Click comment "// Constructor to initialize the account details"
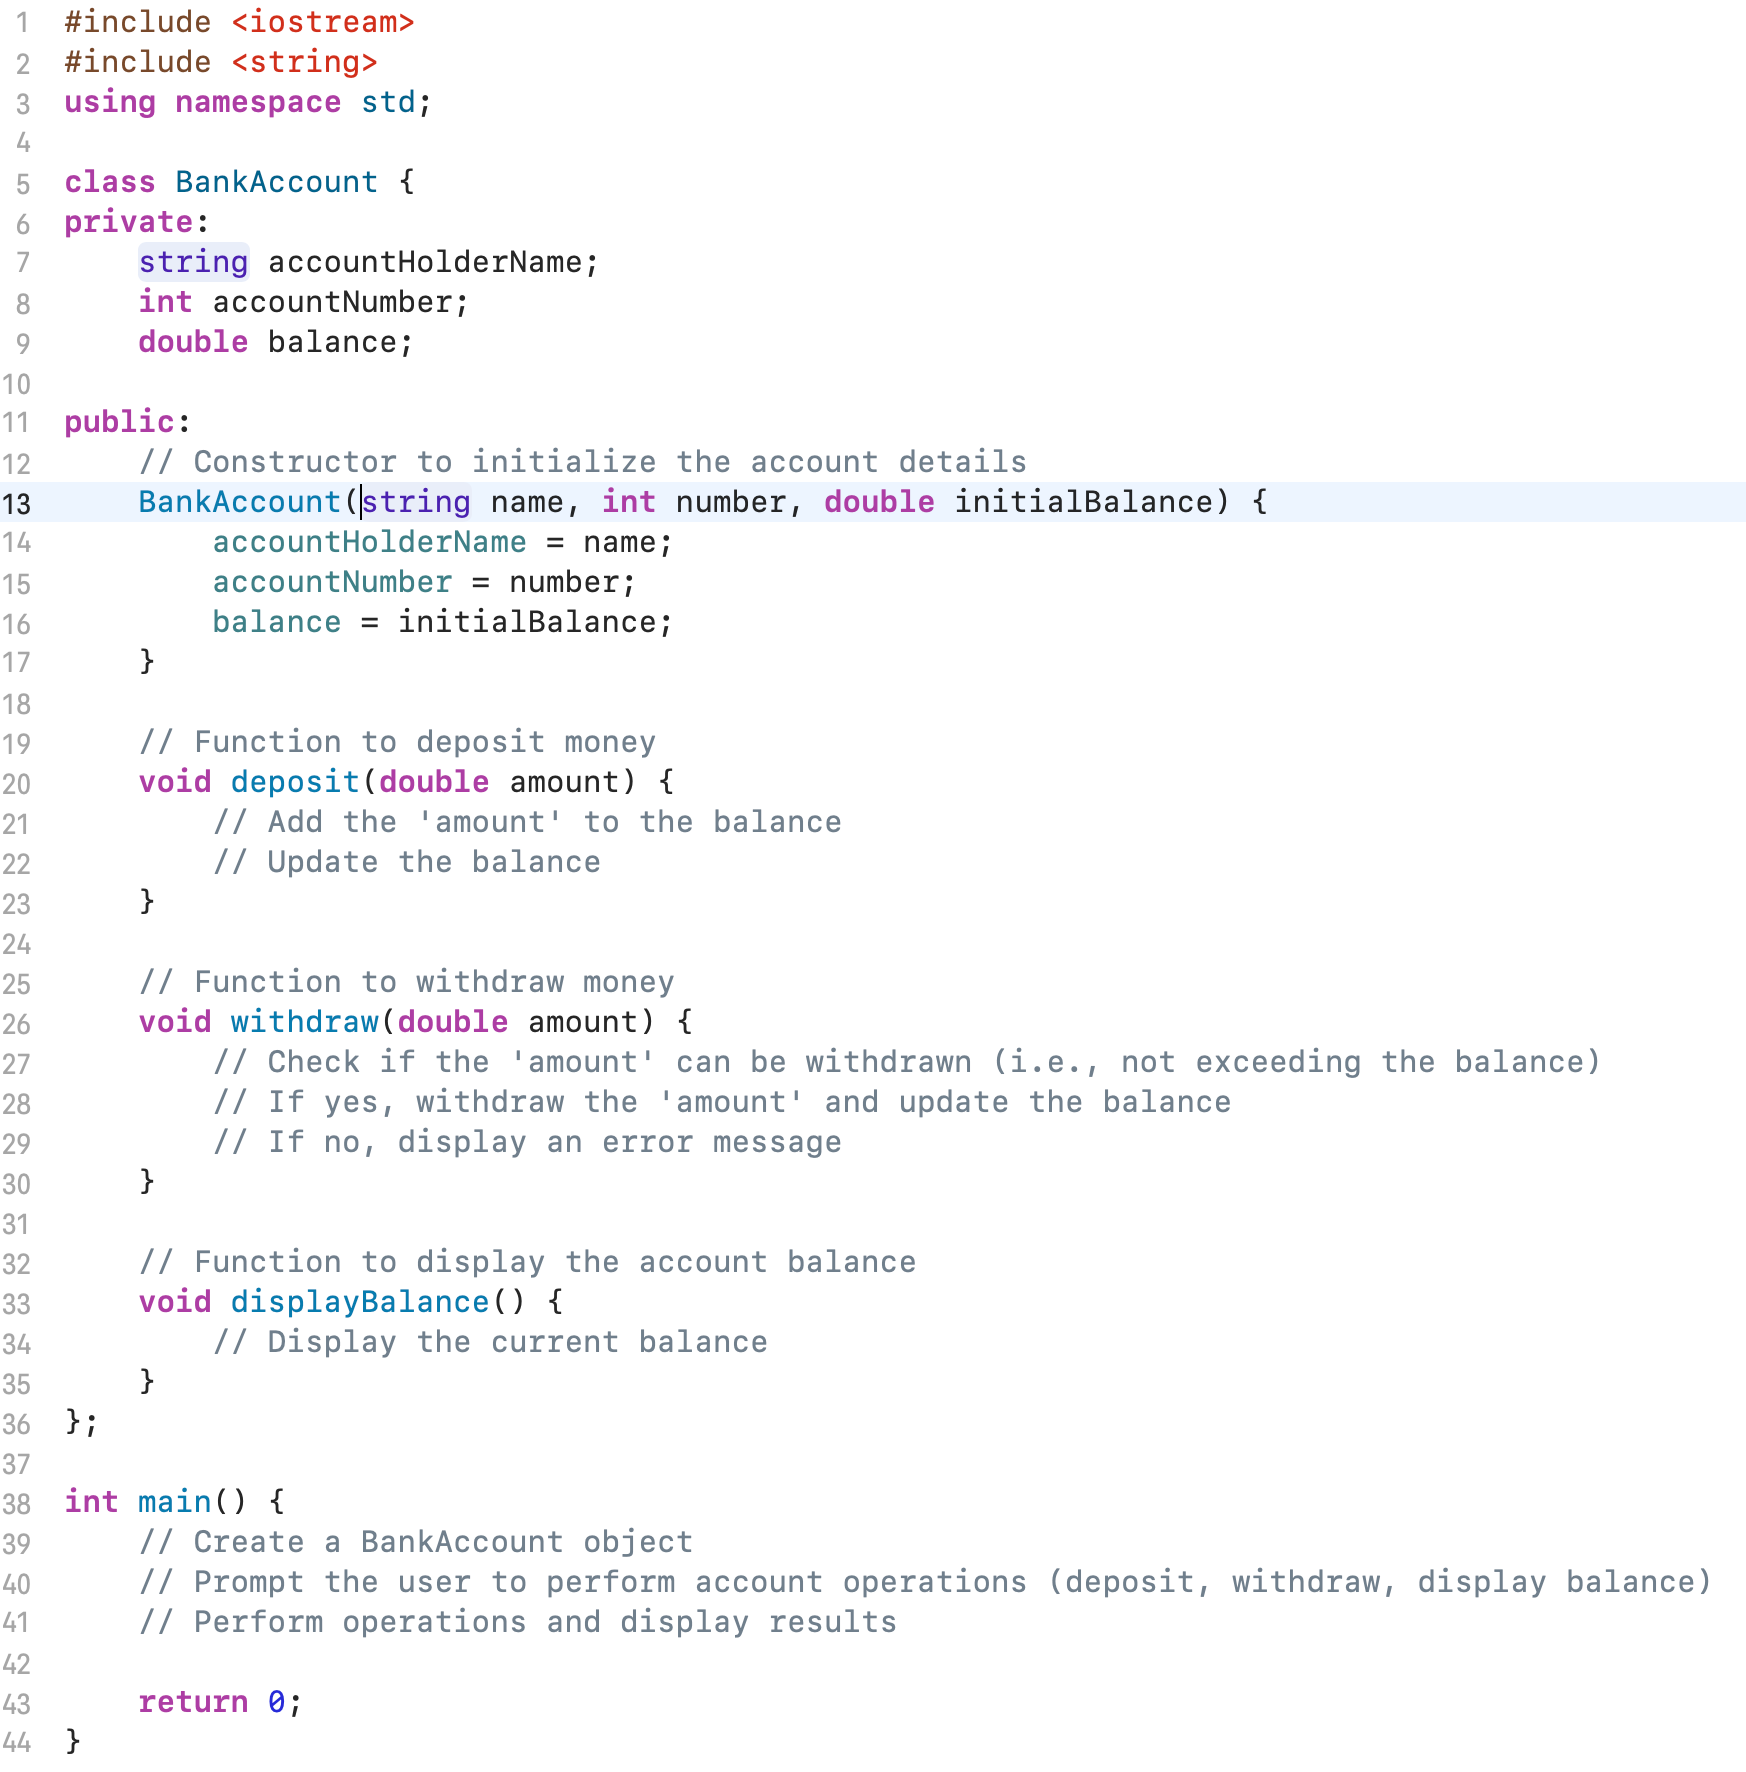1746x1772 pixels. pos(583,462)
